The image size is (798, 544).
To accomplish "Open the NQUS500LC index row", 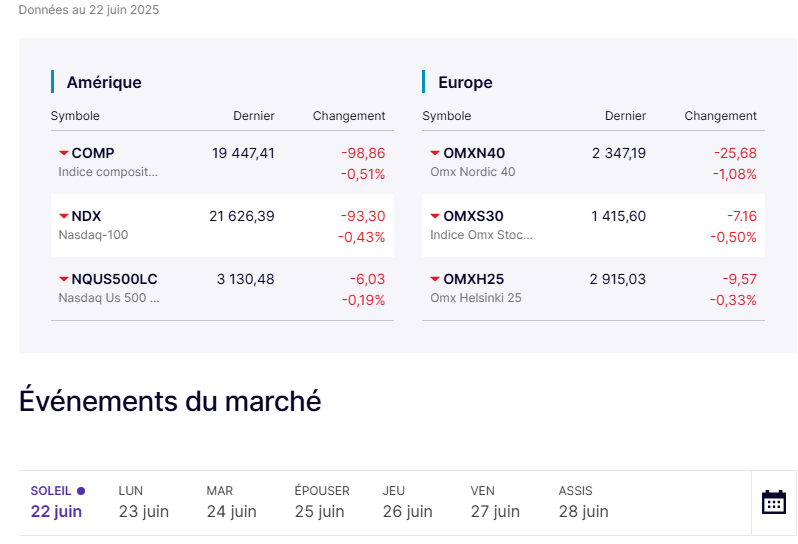I will (114, 279).
